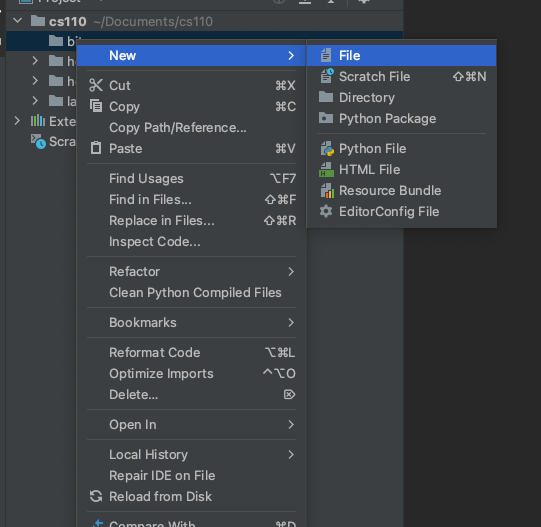The height and width of the screenshot is (527, 541).
Task: Click the Reload from Disk refresh icon
Action: [96, 496]
